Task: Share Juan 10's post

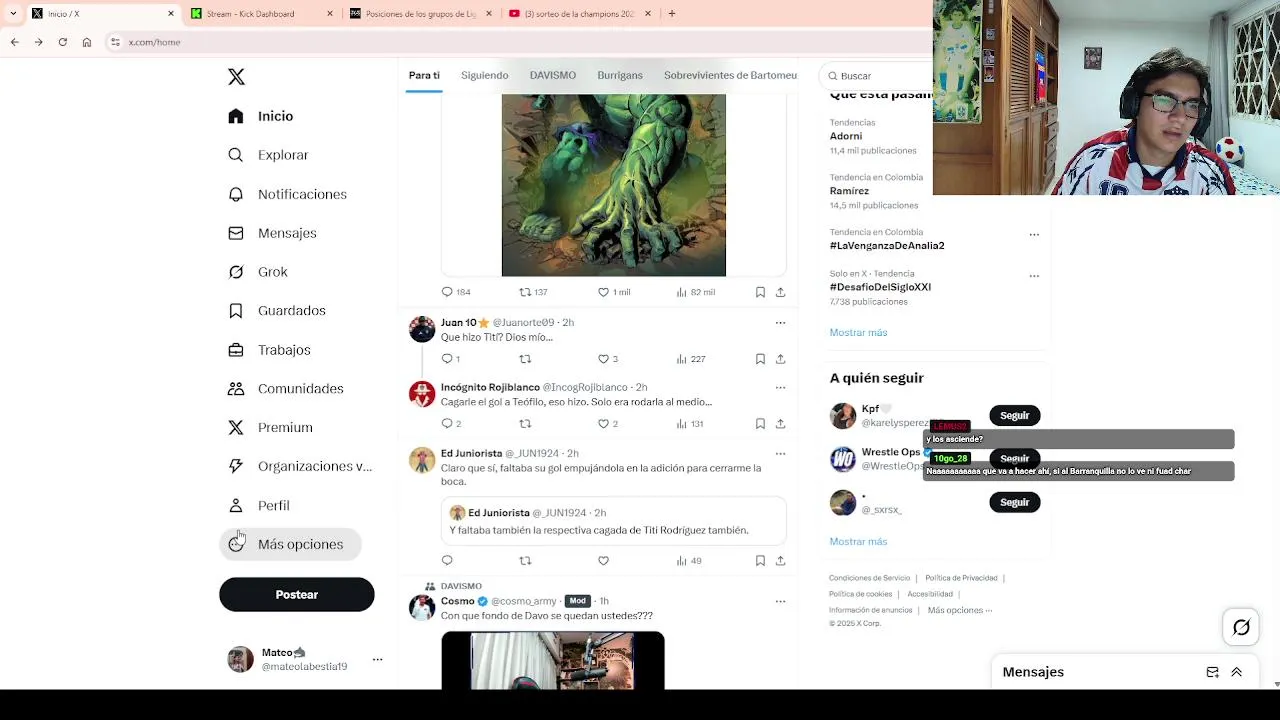Action: pyautogui.click(x=780, y=359)
